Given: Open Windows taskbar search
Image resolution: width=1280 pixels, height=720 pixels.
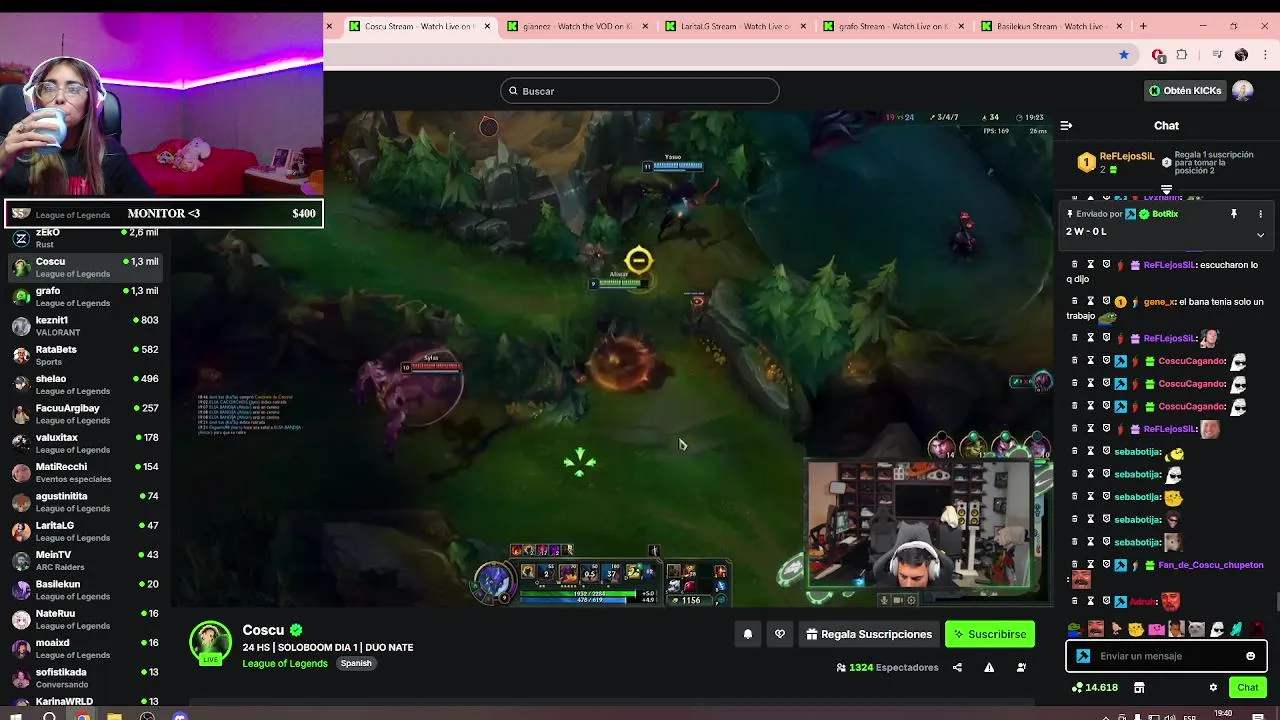Looking at the screenshot, I should point(49,716).
